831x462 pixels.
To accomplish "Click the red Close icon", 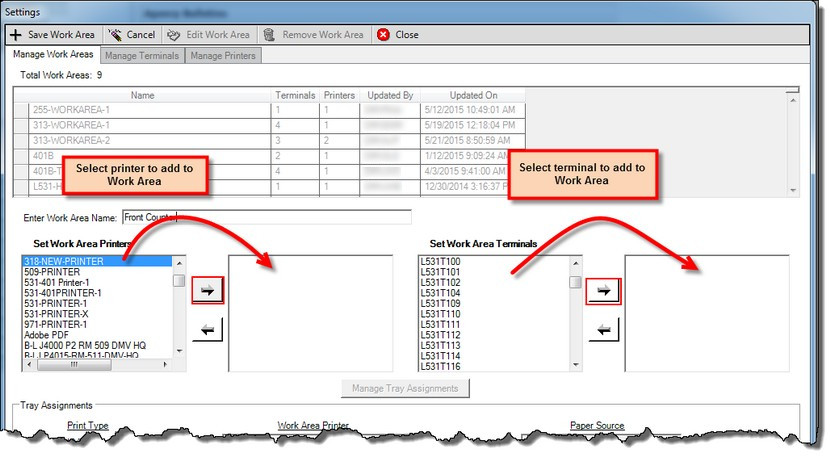I will pyautogui.click(x=383, y=35).
